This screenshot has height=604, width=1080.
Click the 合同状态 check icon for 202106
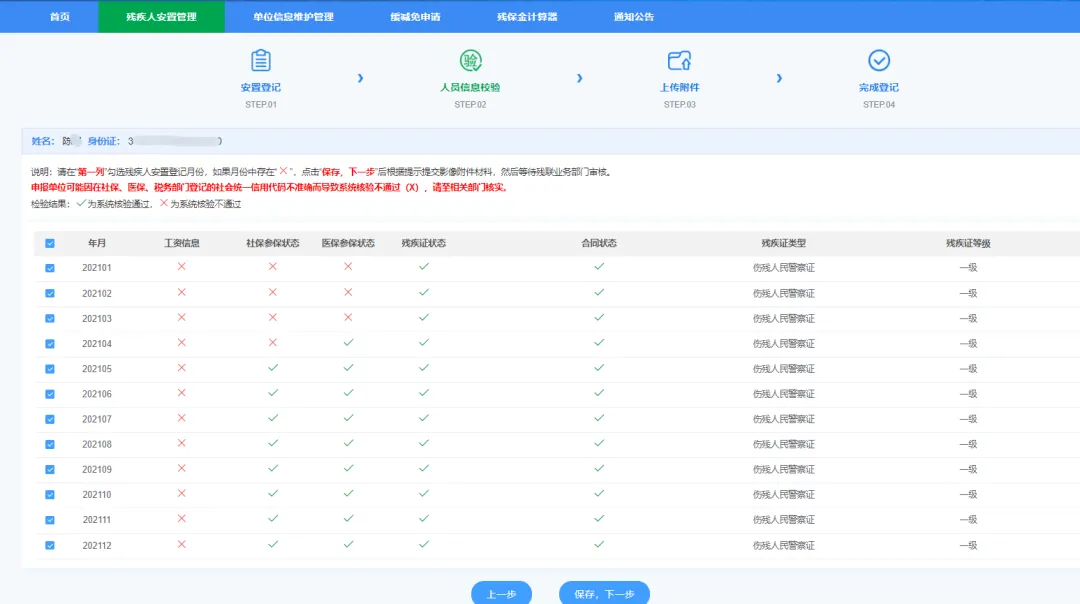click(599, 393)
